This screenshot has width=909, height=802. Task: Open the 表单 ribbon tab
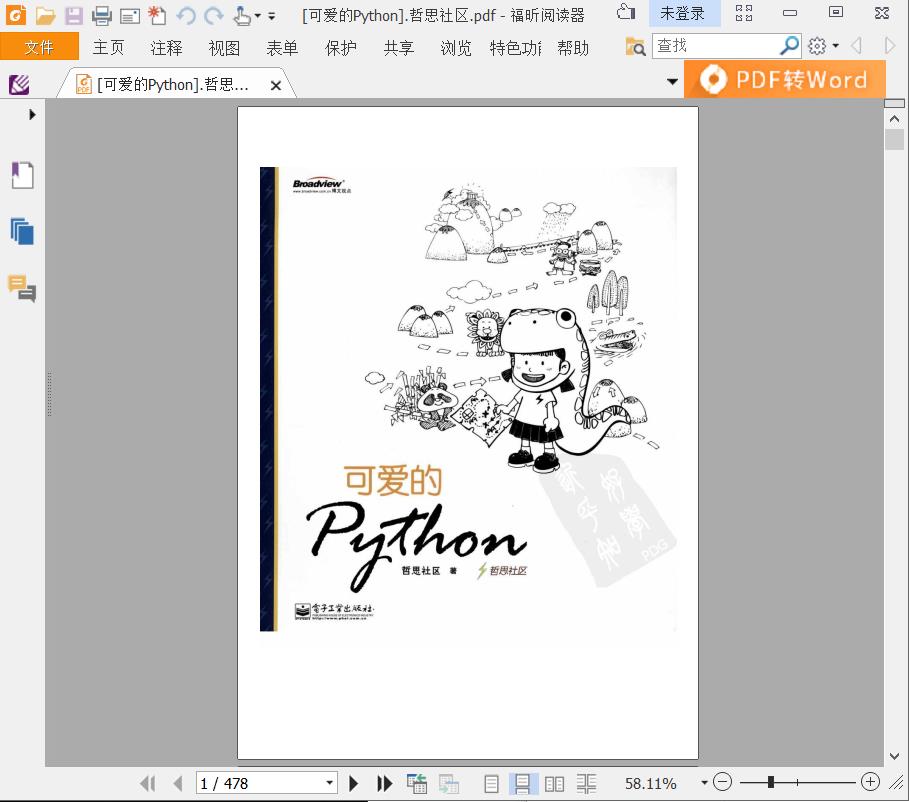tap(282, 48)
